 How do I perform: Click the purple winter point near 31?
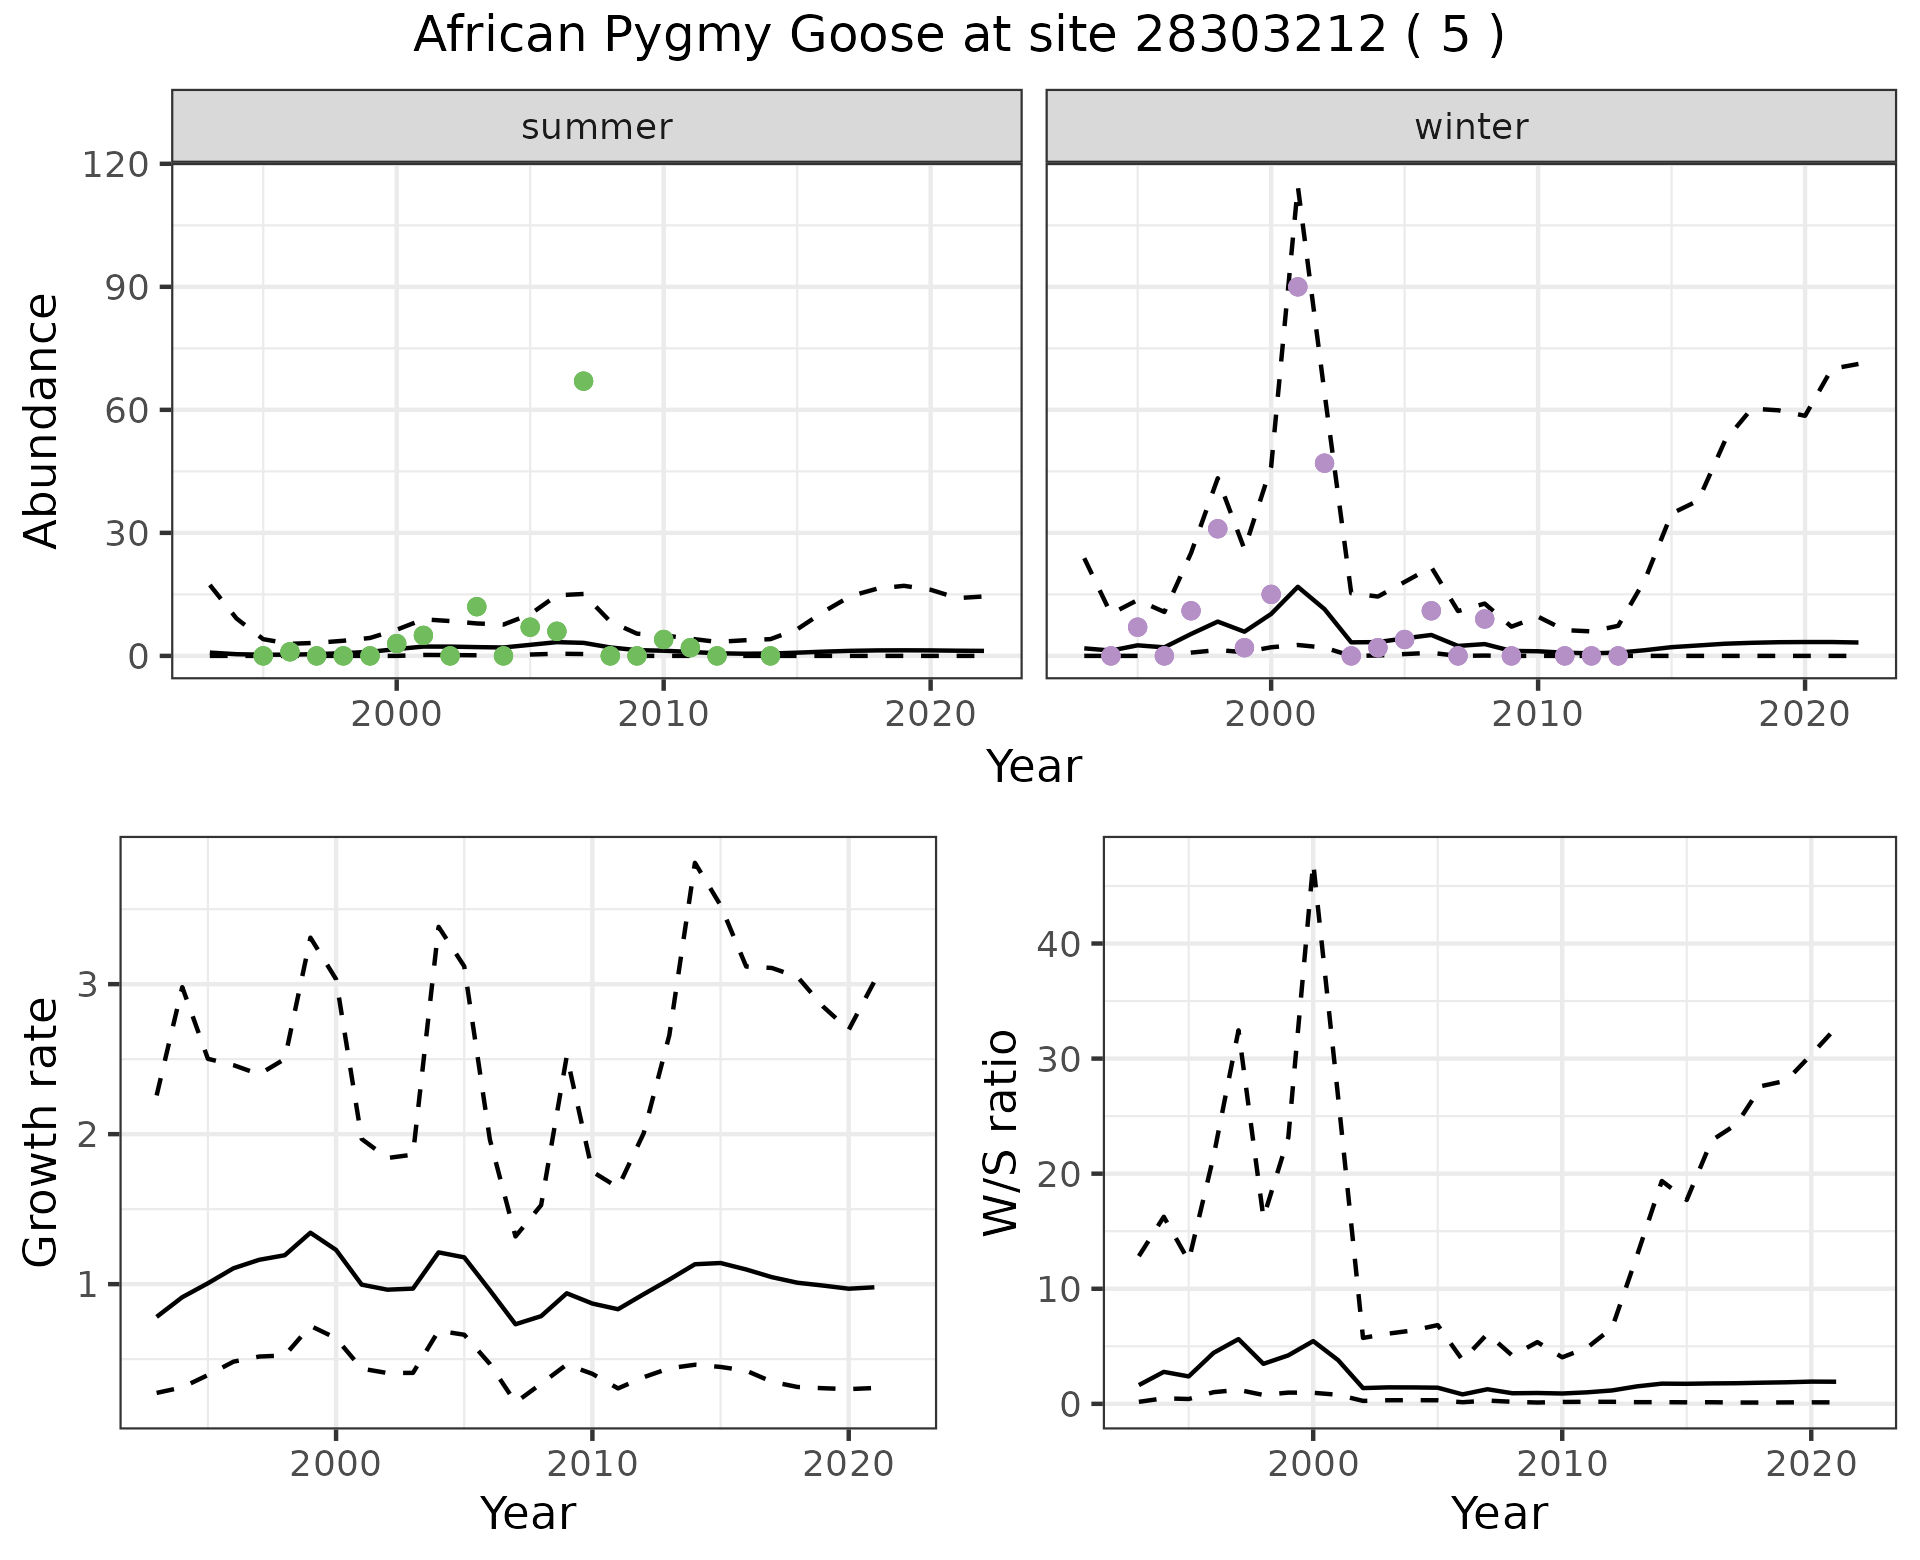1217,529
